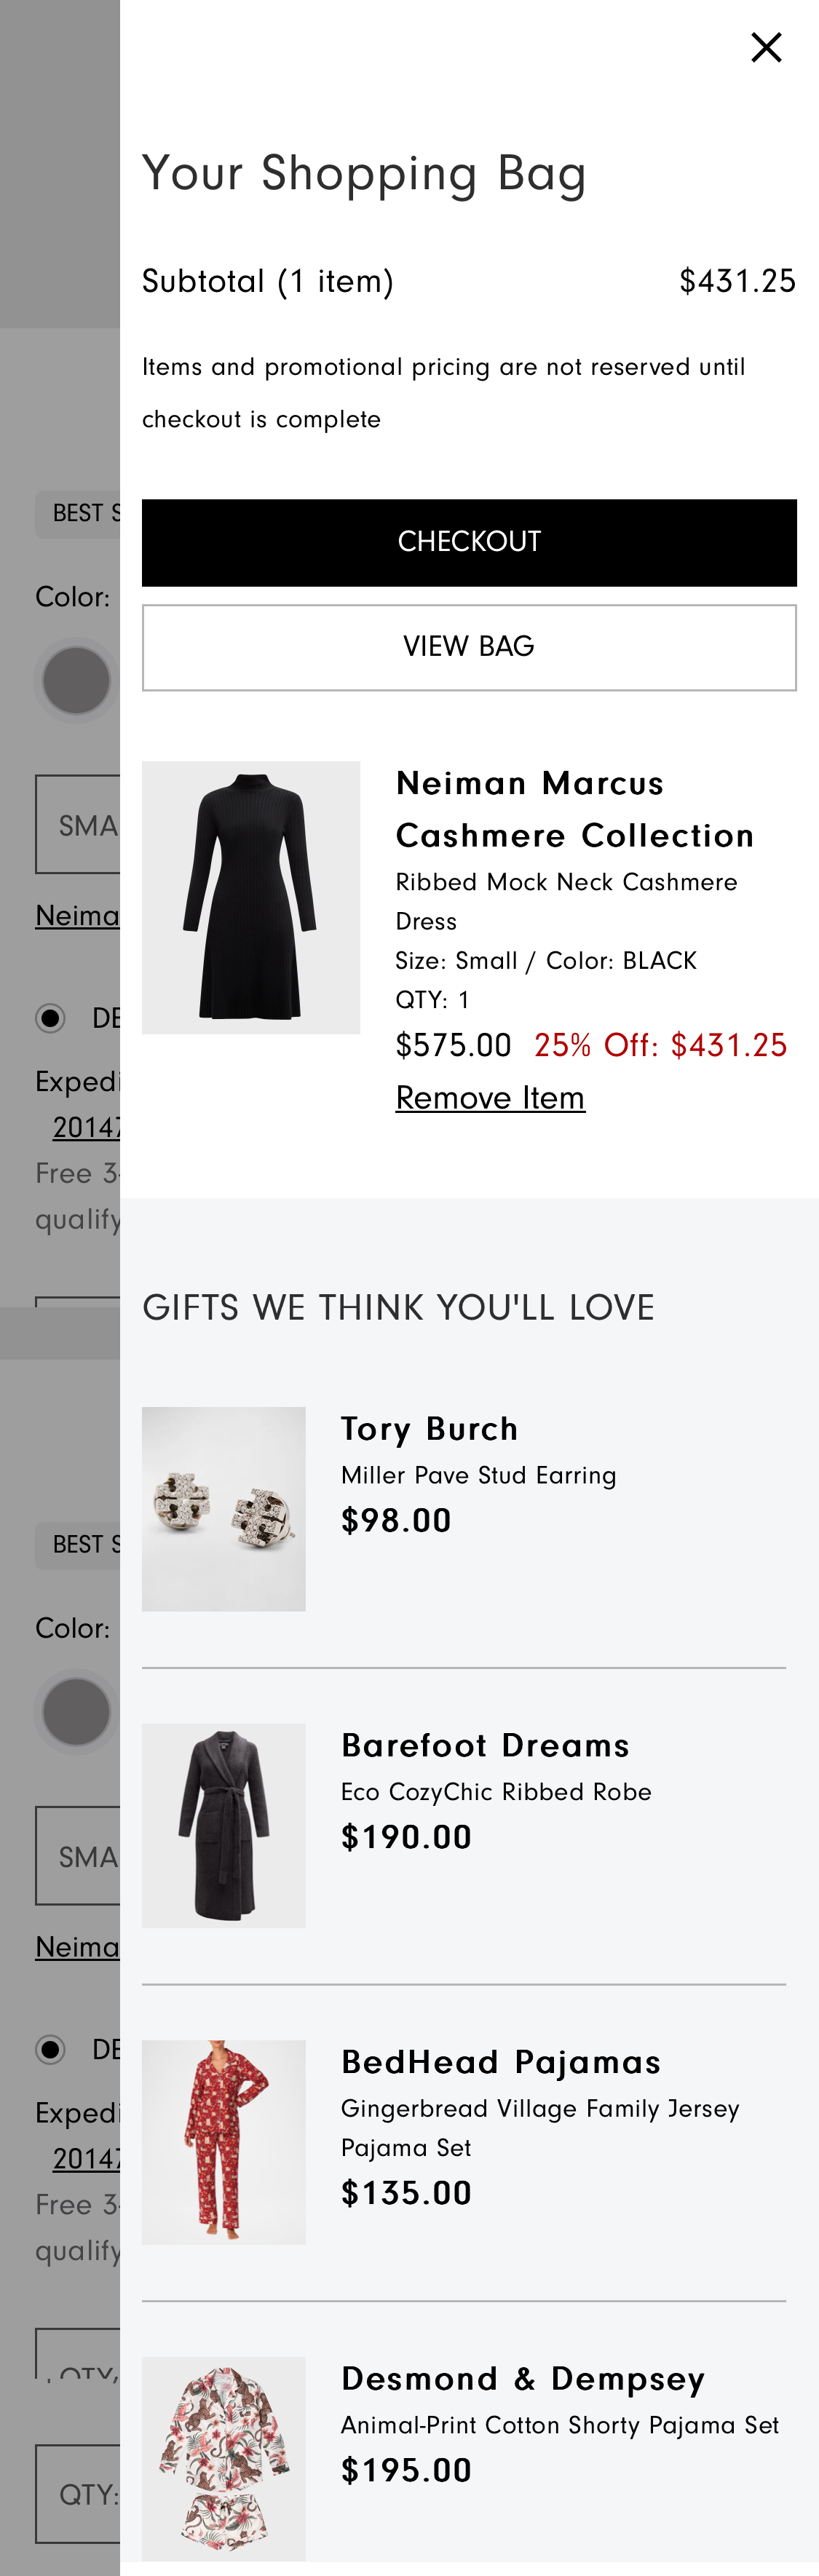Select the upper delivery radio button
Image resolution: width=819 pixels, height=2576 pixels.
(x=50, y=1018)
